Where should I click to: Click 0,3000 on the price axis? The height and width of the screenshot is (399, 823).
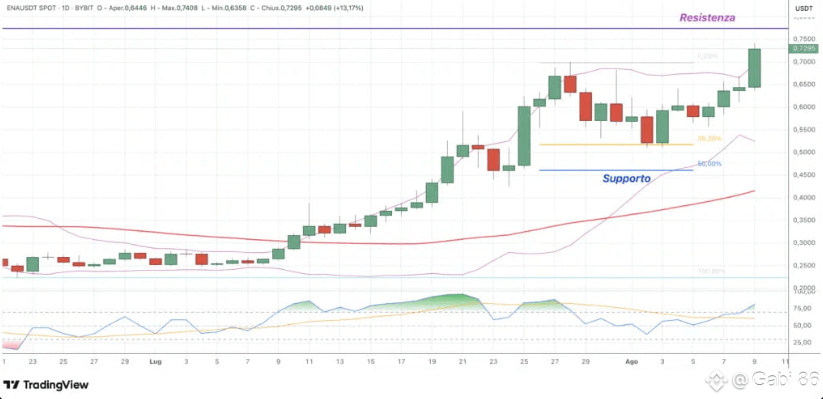[x=804, y=243]
